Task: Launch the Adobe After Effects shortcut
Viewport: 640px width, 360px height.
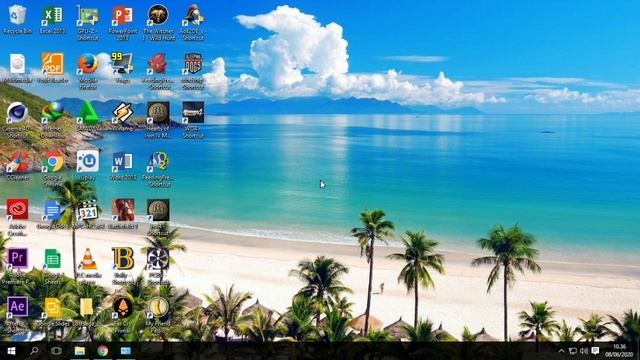Action: [17, 307]
